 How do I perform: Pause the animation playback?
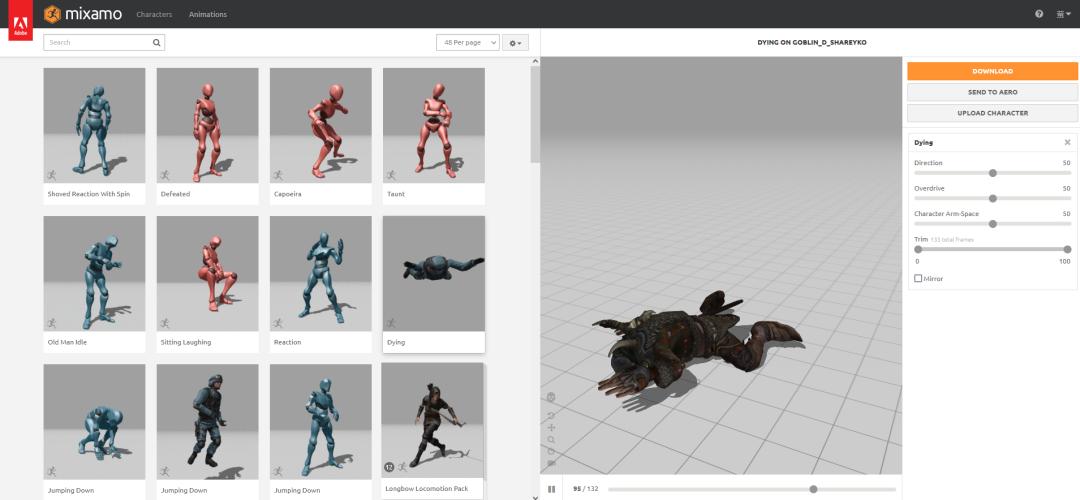tap(551, 489)
